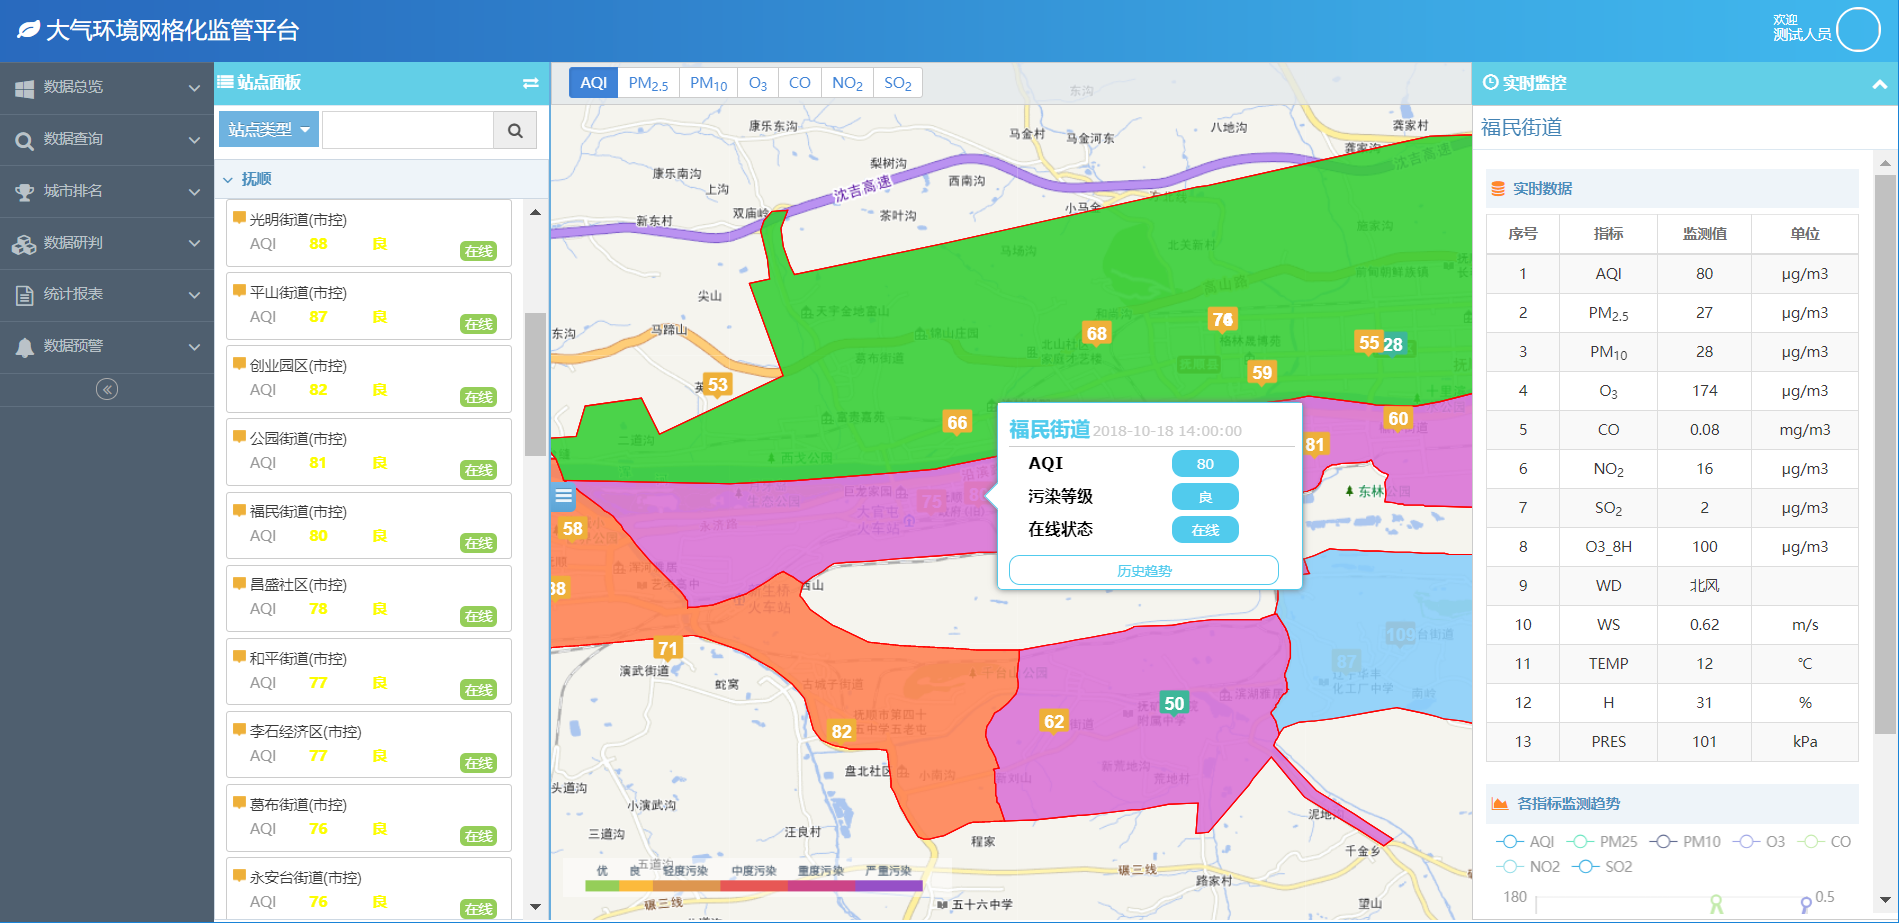Open the map list menu icon
Viewport: 1899px width, 923px height.
pyautogui.click(x=563, y=496)
